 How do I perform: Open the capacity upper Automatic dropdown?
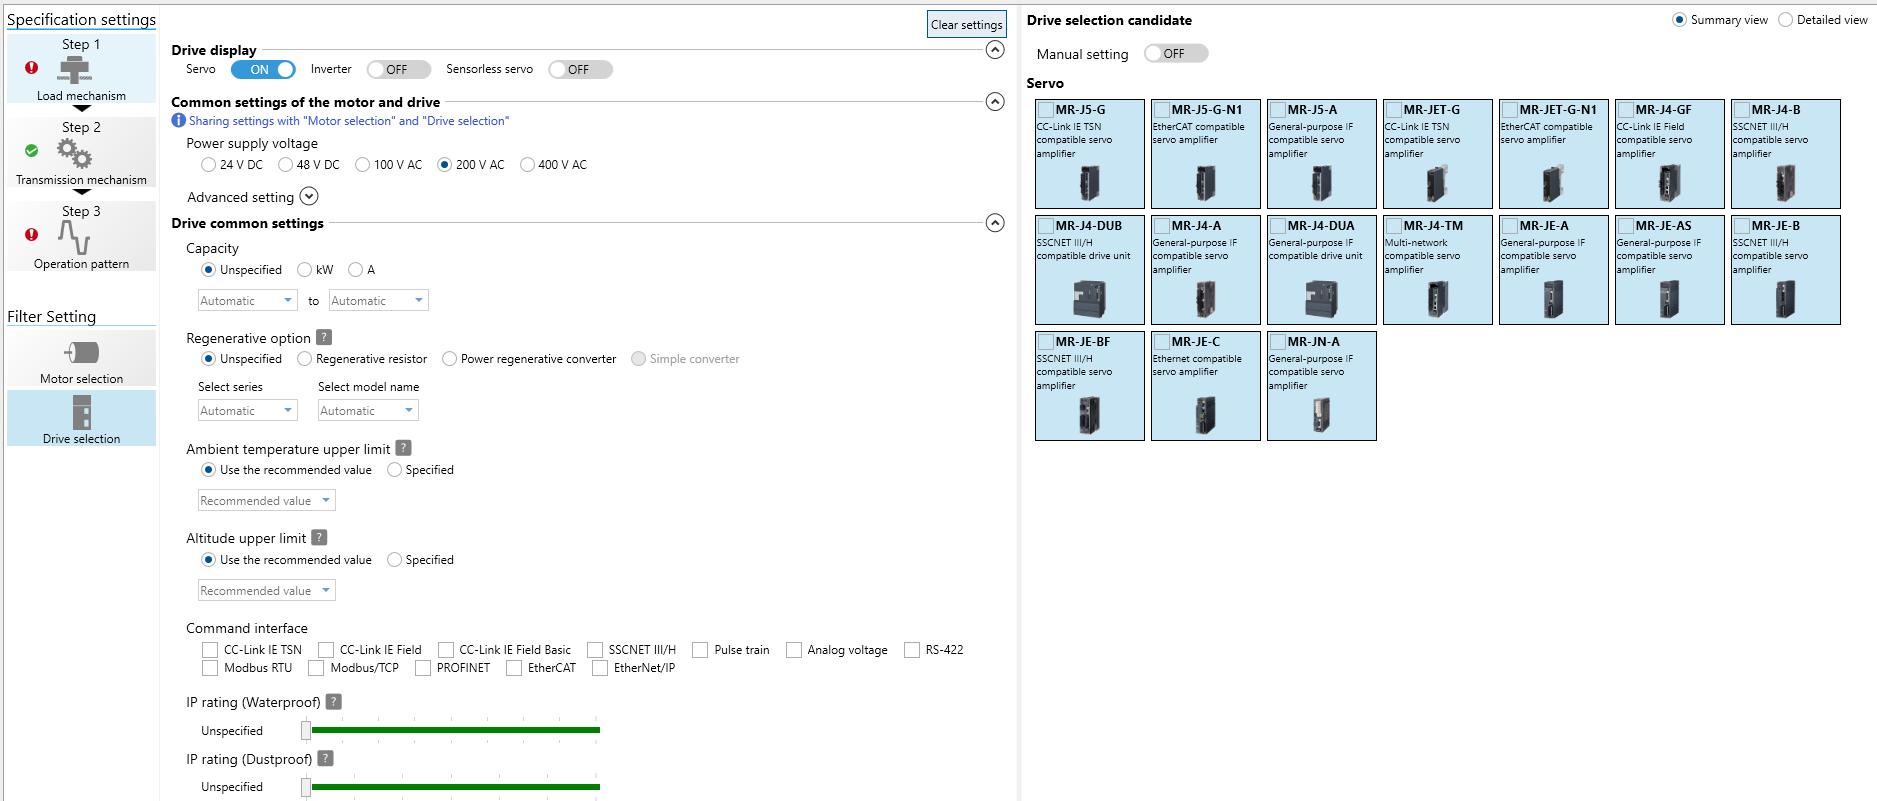pos(379,300)
